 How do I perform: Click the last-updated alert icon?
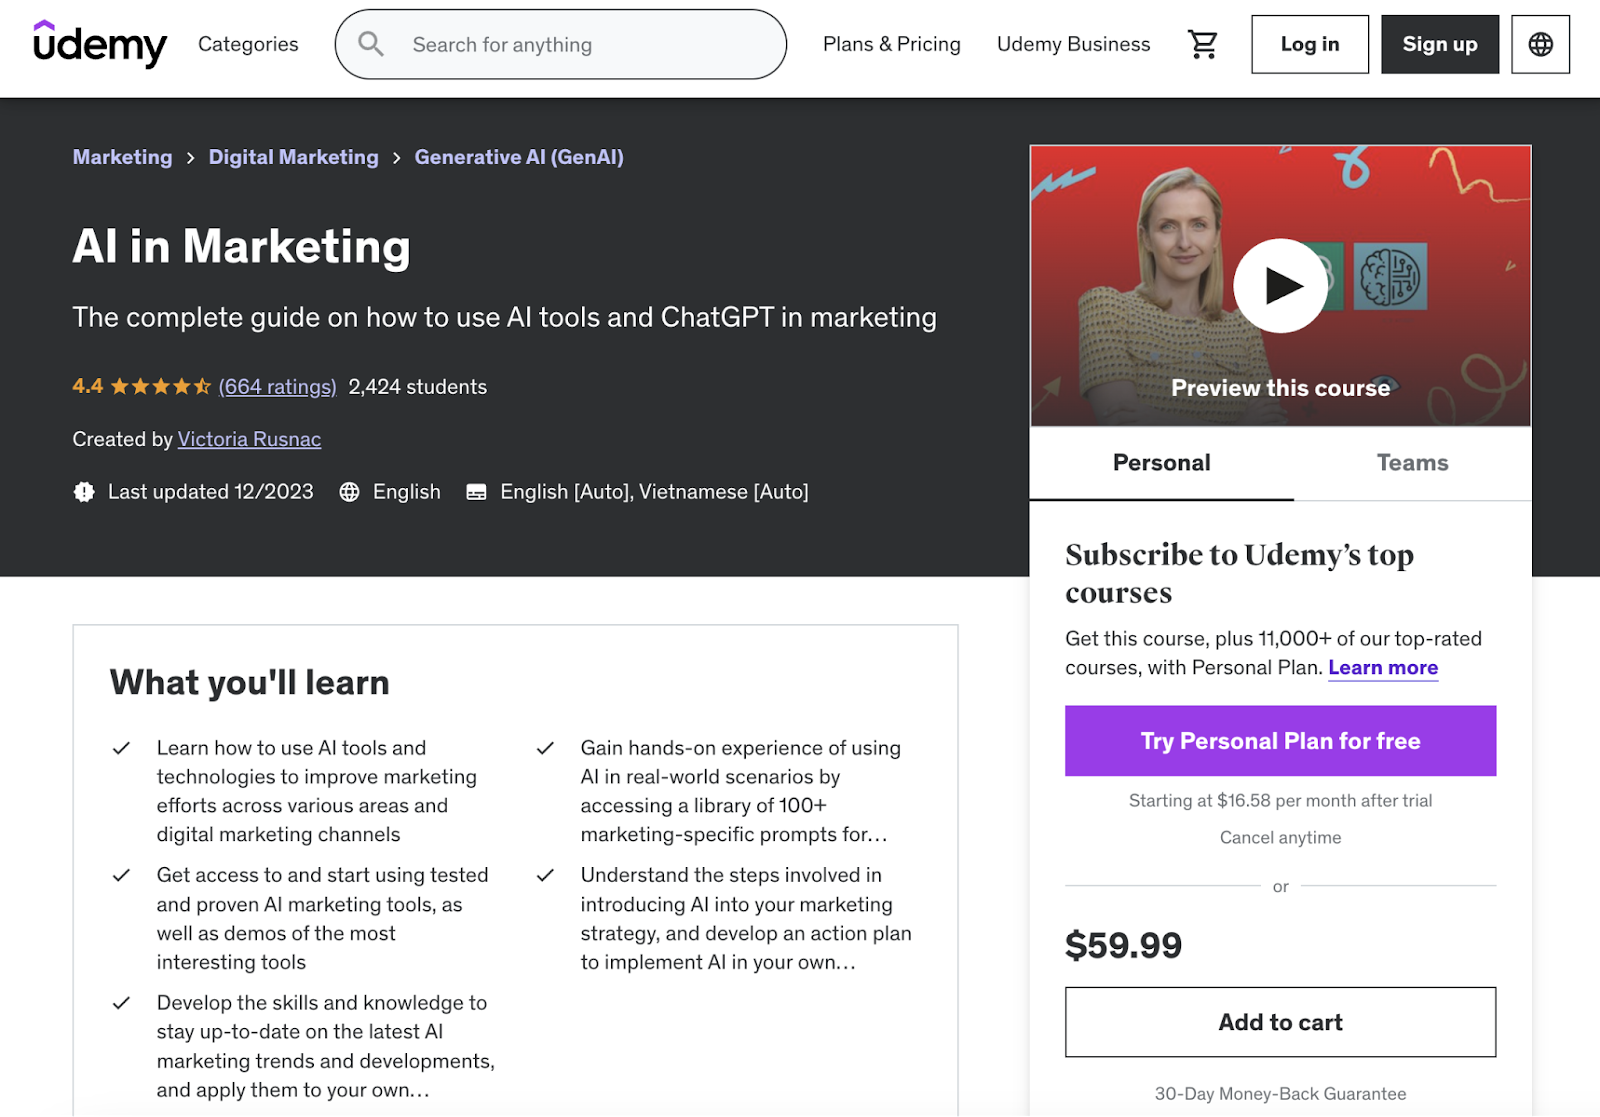coord(84,491)
